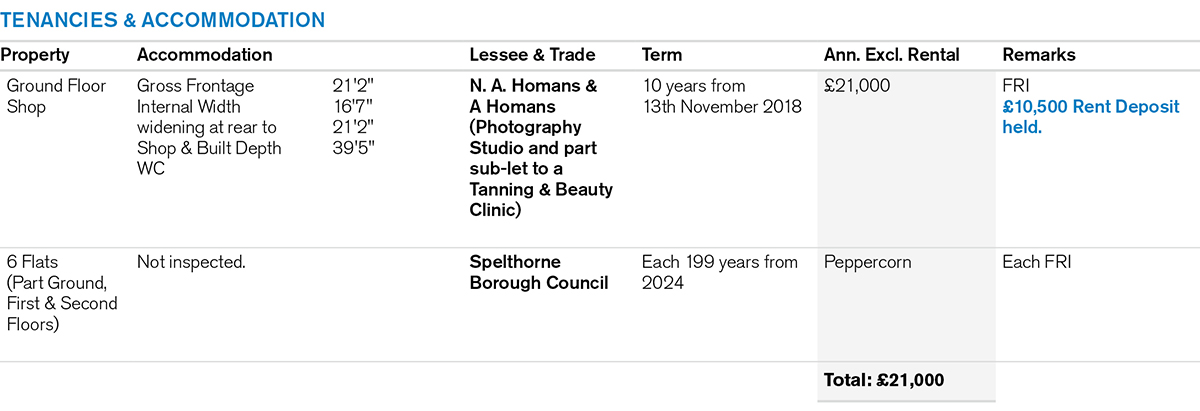Select the Ann. Excl. Rental header
Viewport: 1200px width, 411px height.
[x=892, y=55]
